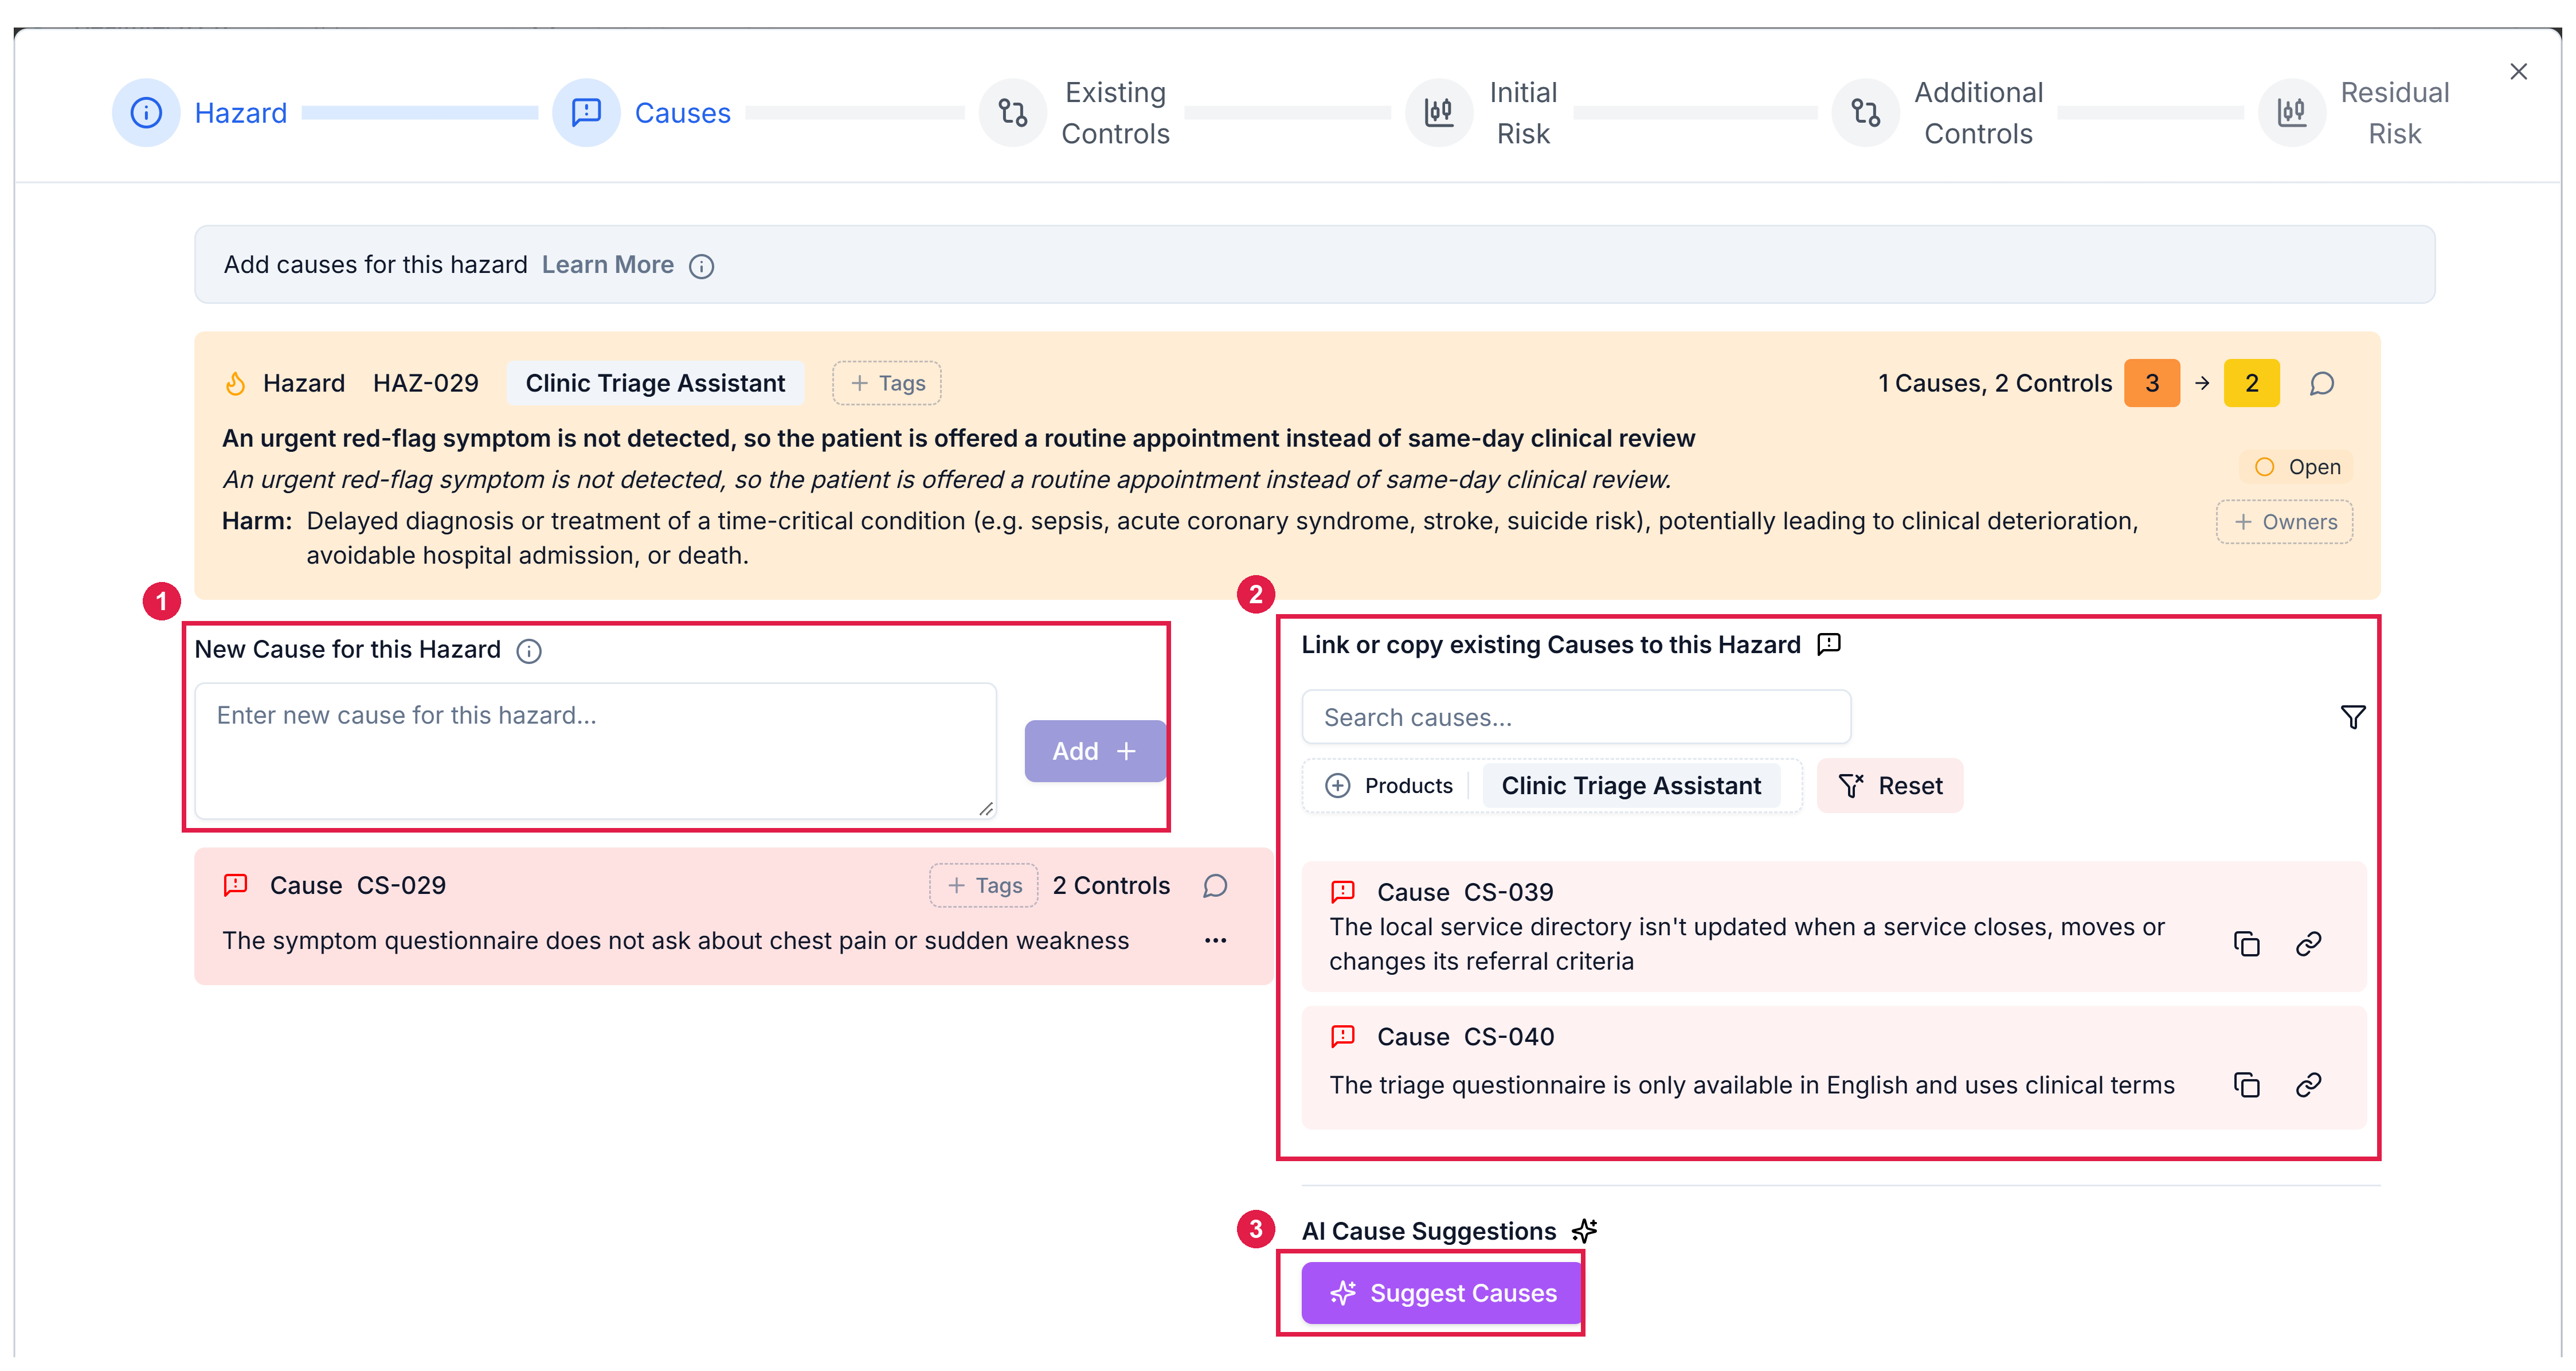The width and height of the screenshot is (2576, 1371).
Task: Go to the Existing Controls step
Action: 1115,113
